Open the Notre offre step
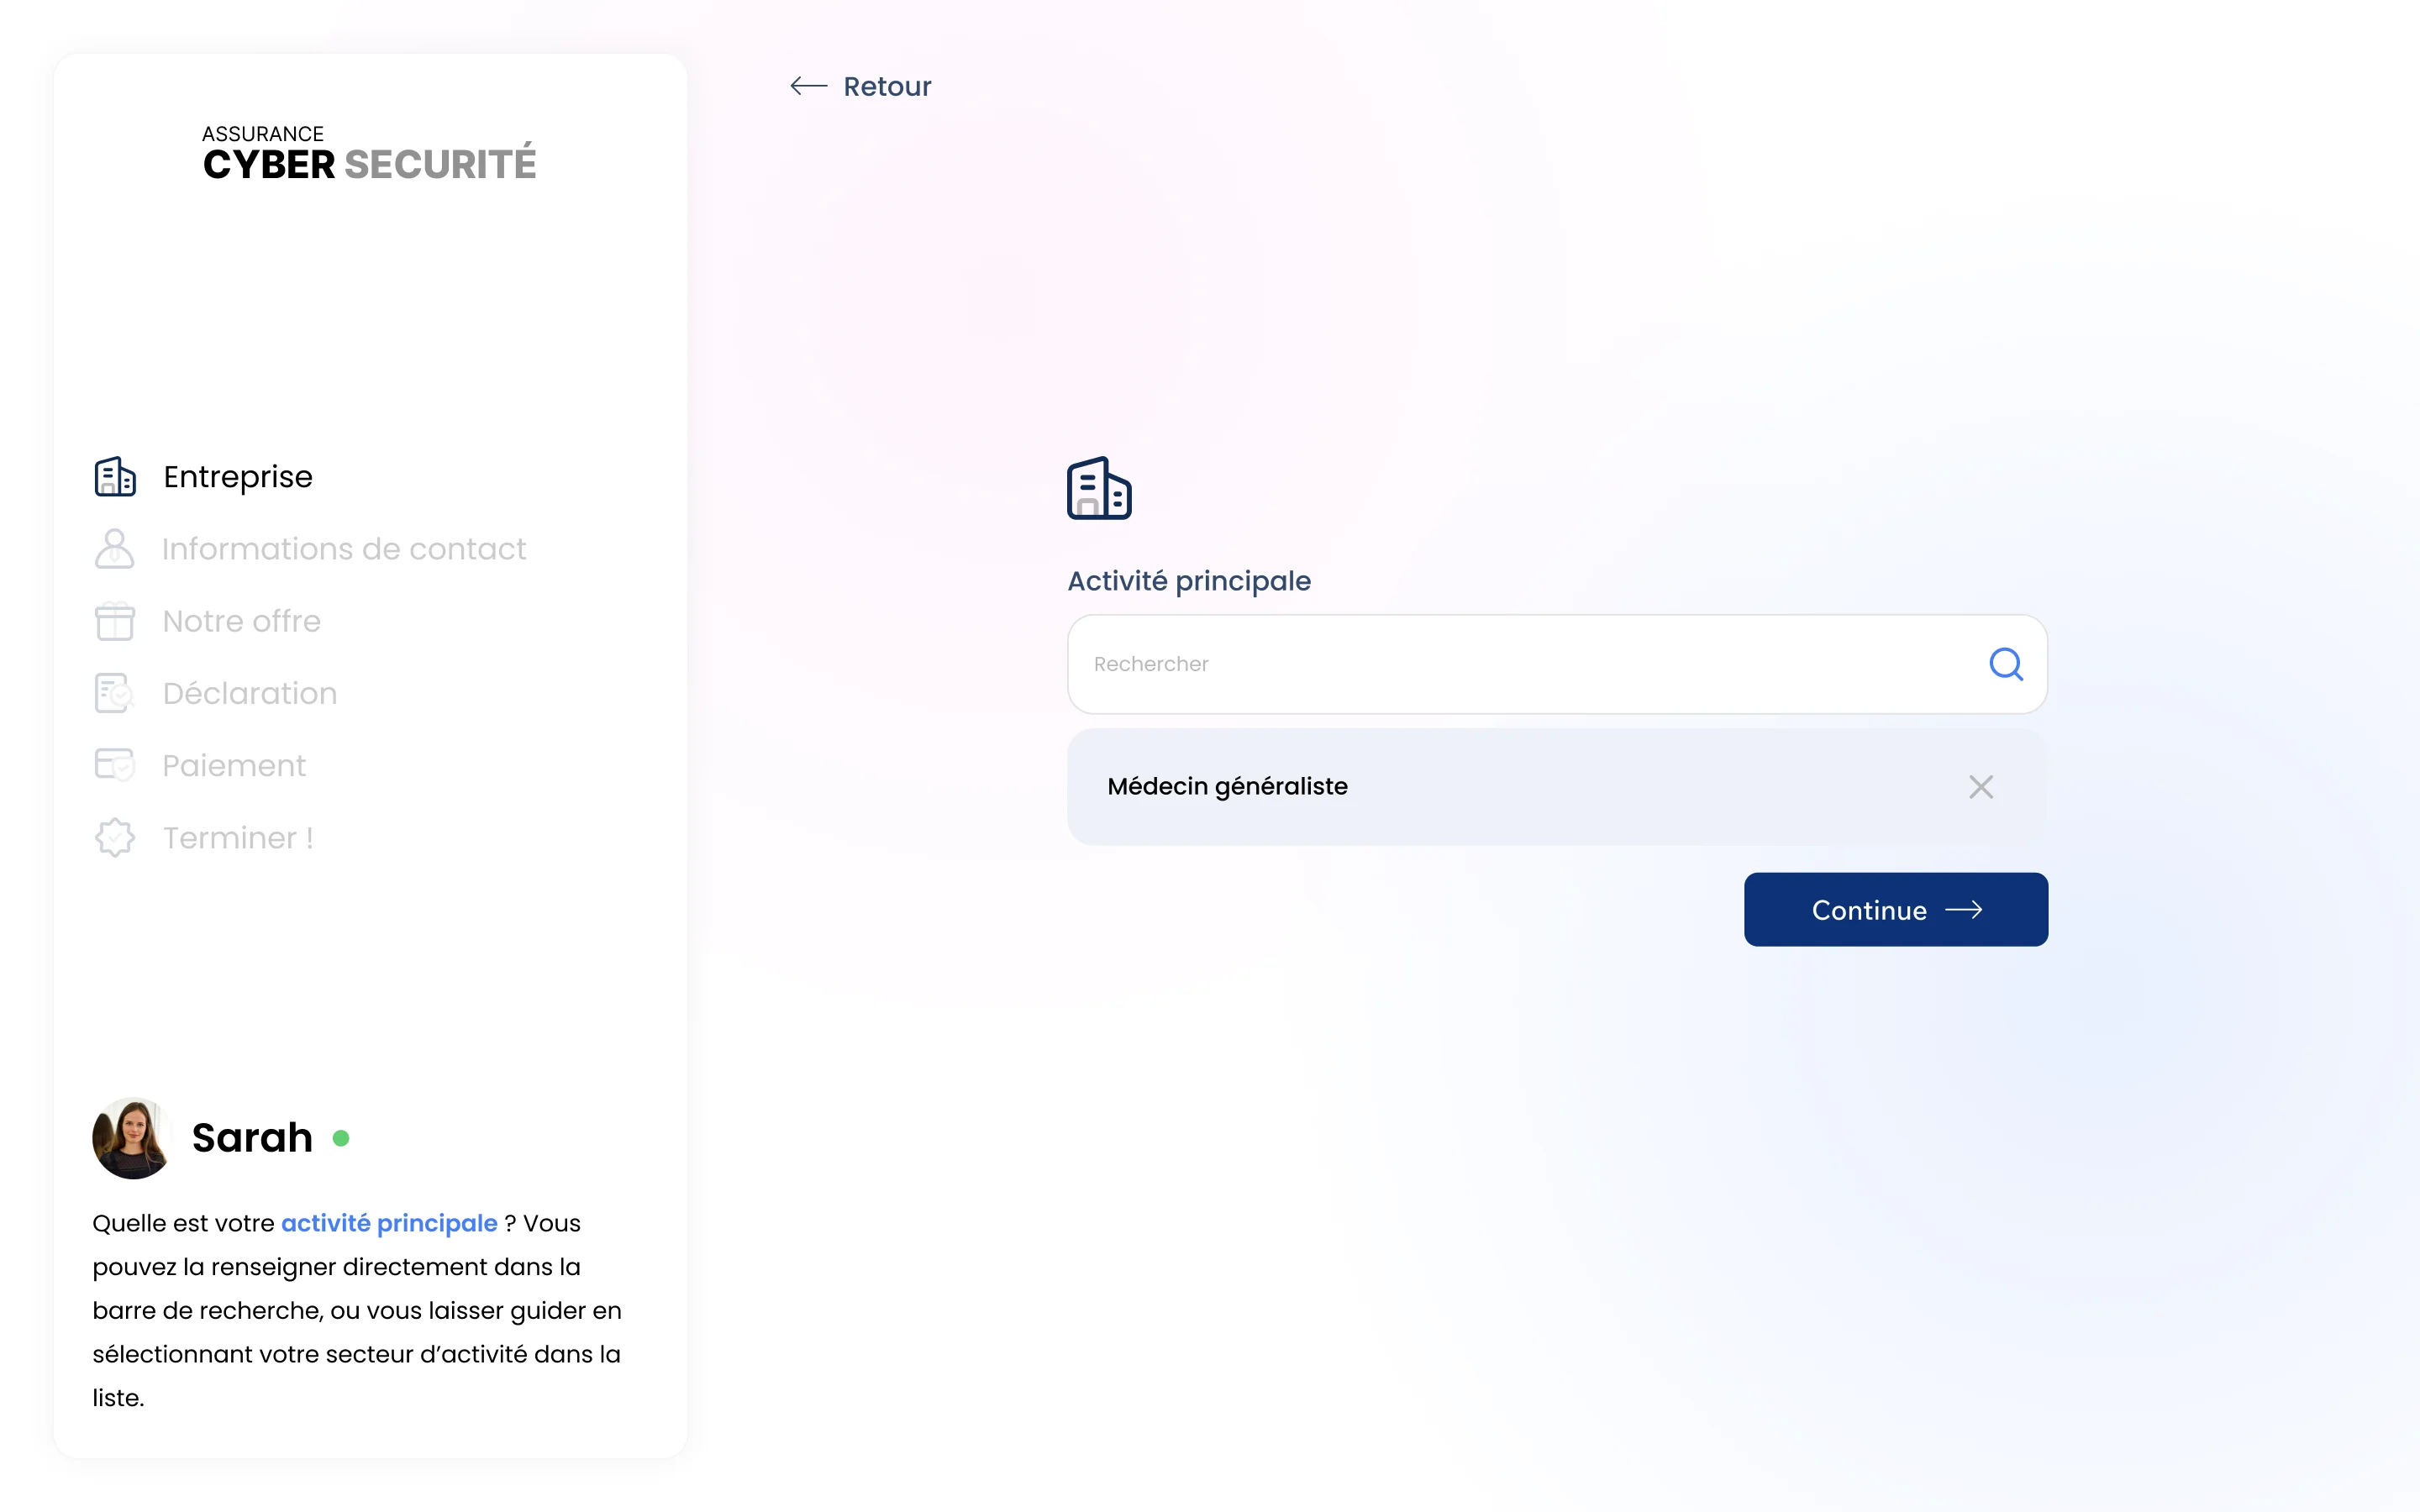This screenshot has width=2420, height=1512. 242,621
